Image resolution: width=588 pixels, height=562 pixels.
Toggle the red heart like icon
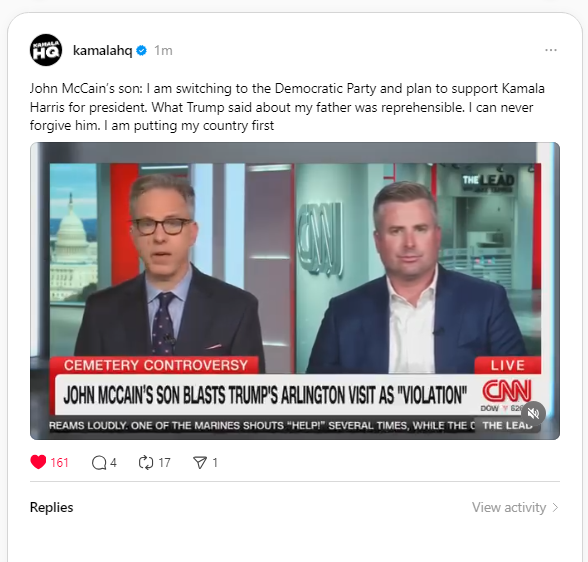coord(38,462)
